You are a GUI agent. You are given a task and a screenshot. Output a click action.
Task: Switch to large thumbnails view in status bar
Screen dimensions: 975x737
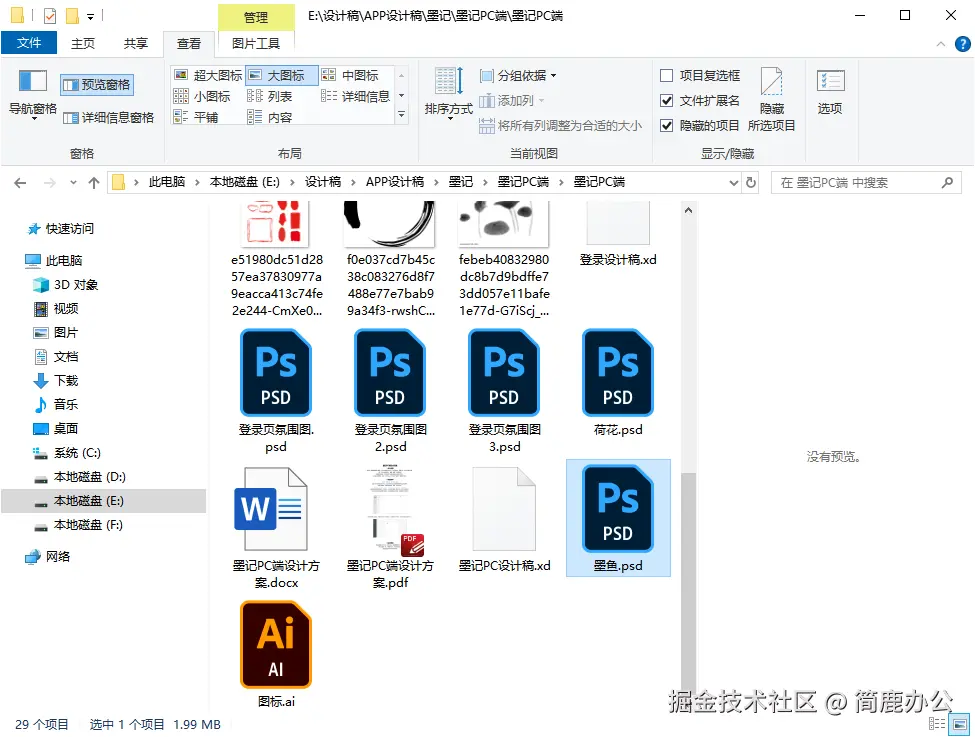[960, 723]
